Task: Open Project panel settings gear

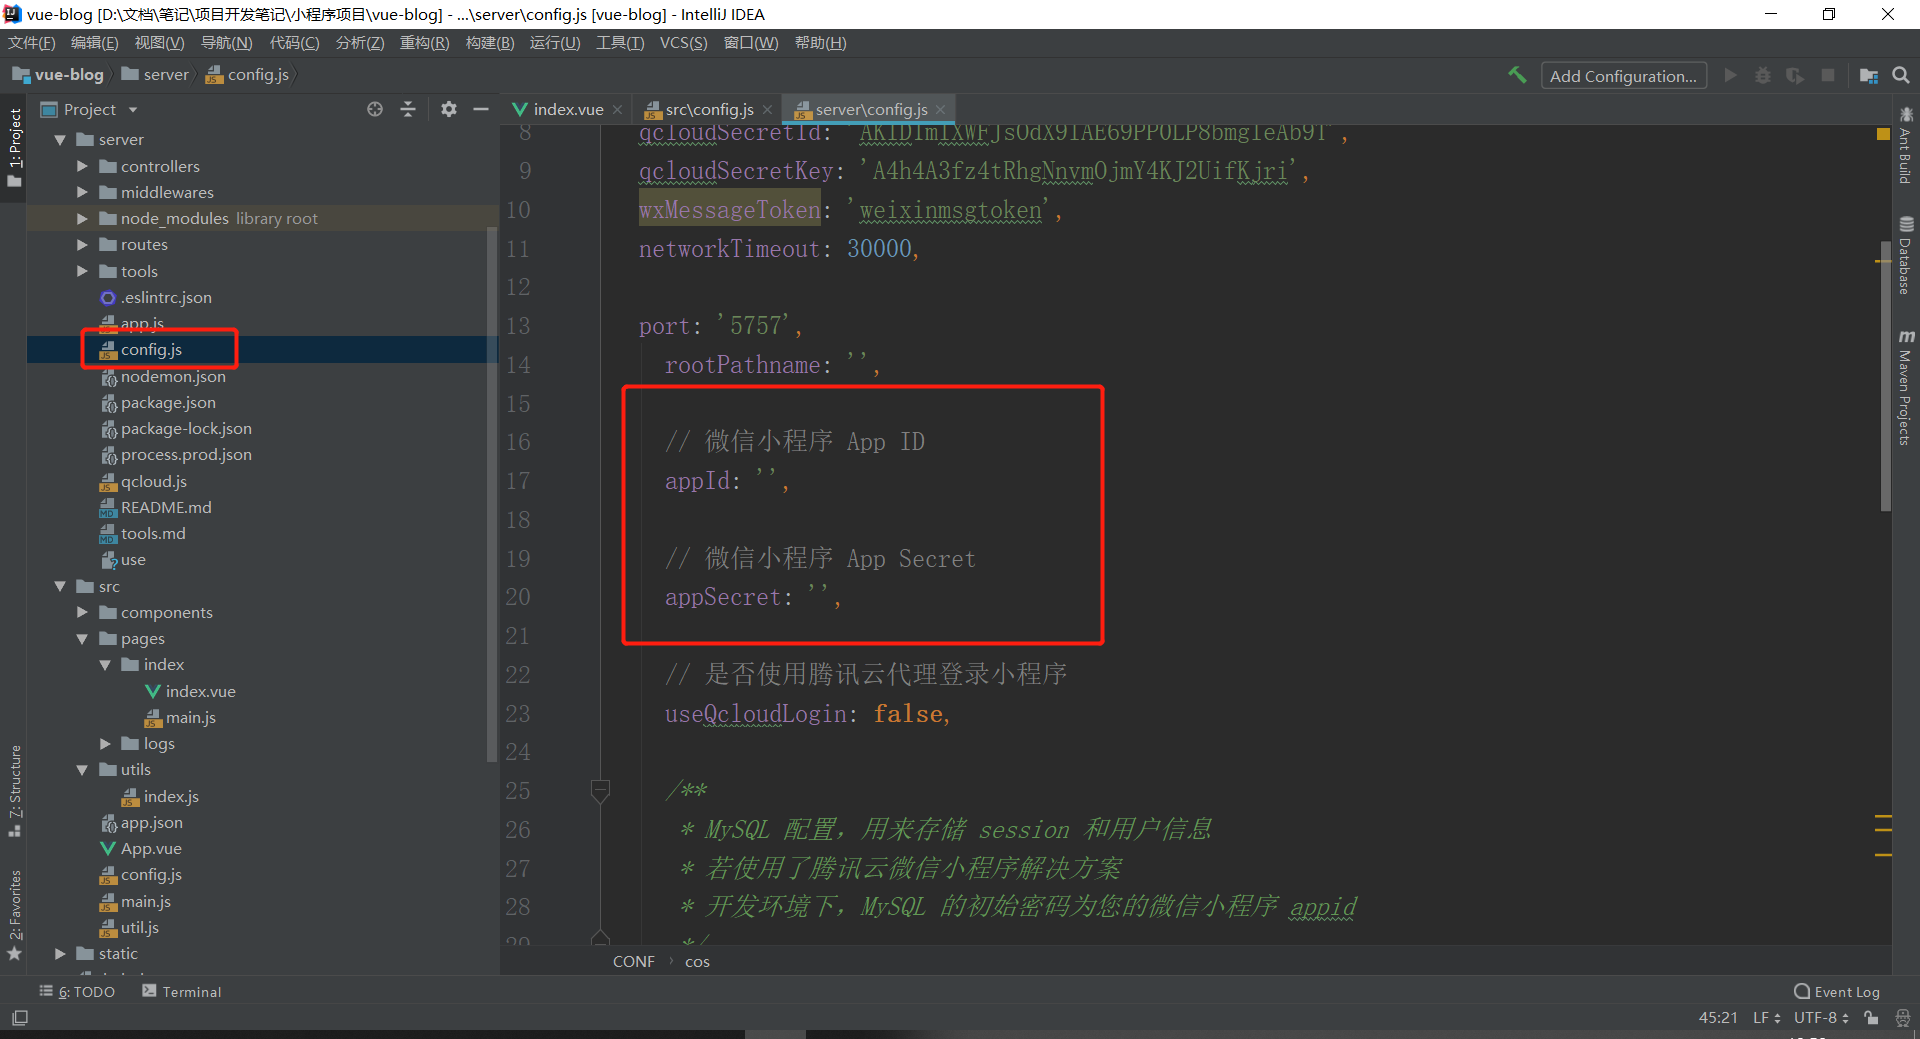Action: [x=449, y=109]
